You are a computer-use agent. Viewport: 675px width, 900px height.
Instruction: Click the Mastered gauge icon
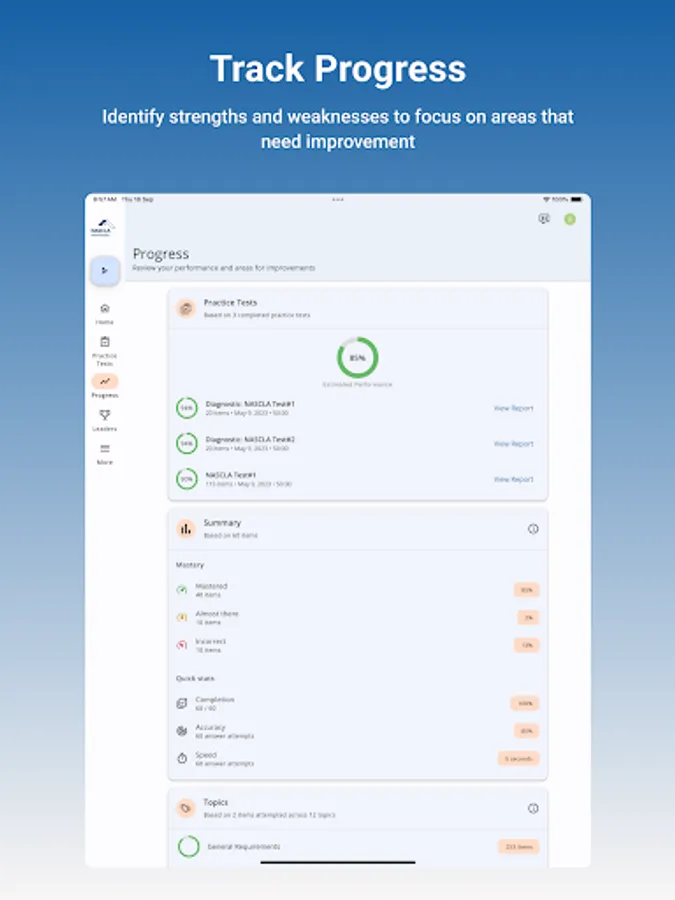[181, 589]
